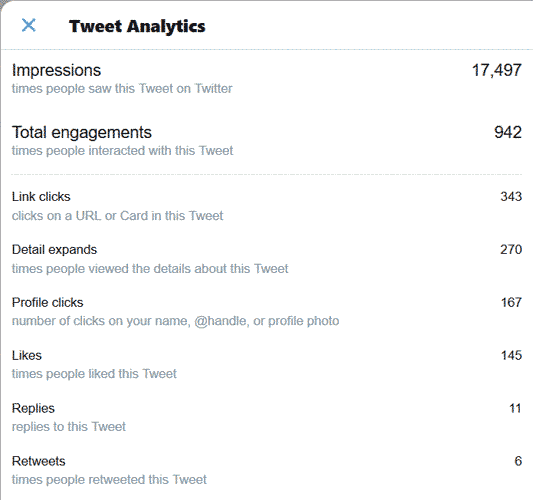Click the 'clicks on a URL or Card' description

click(118, 216)
